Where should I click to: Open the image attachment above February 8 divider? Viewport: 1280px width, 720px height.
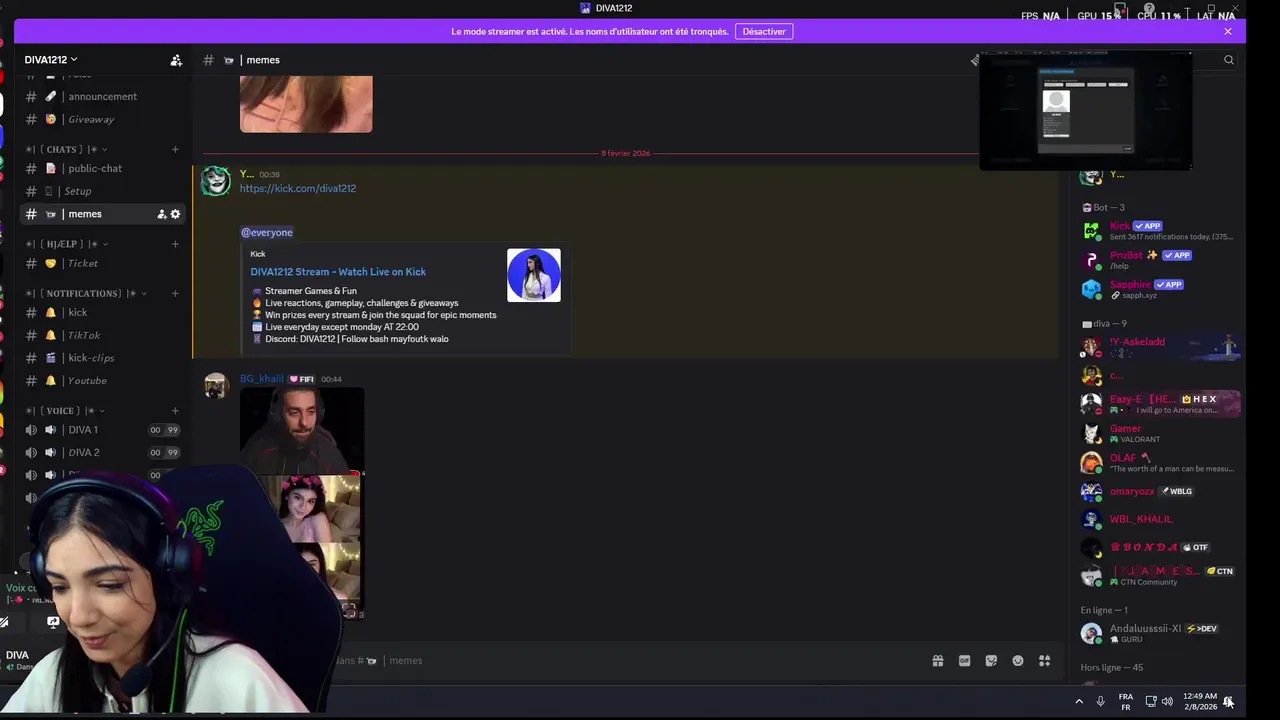[x=306, y=104]
